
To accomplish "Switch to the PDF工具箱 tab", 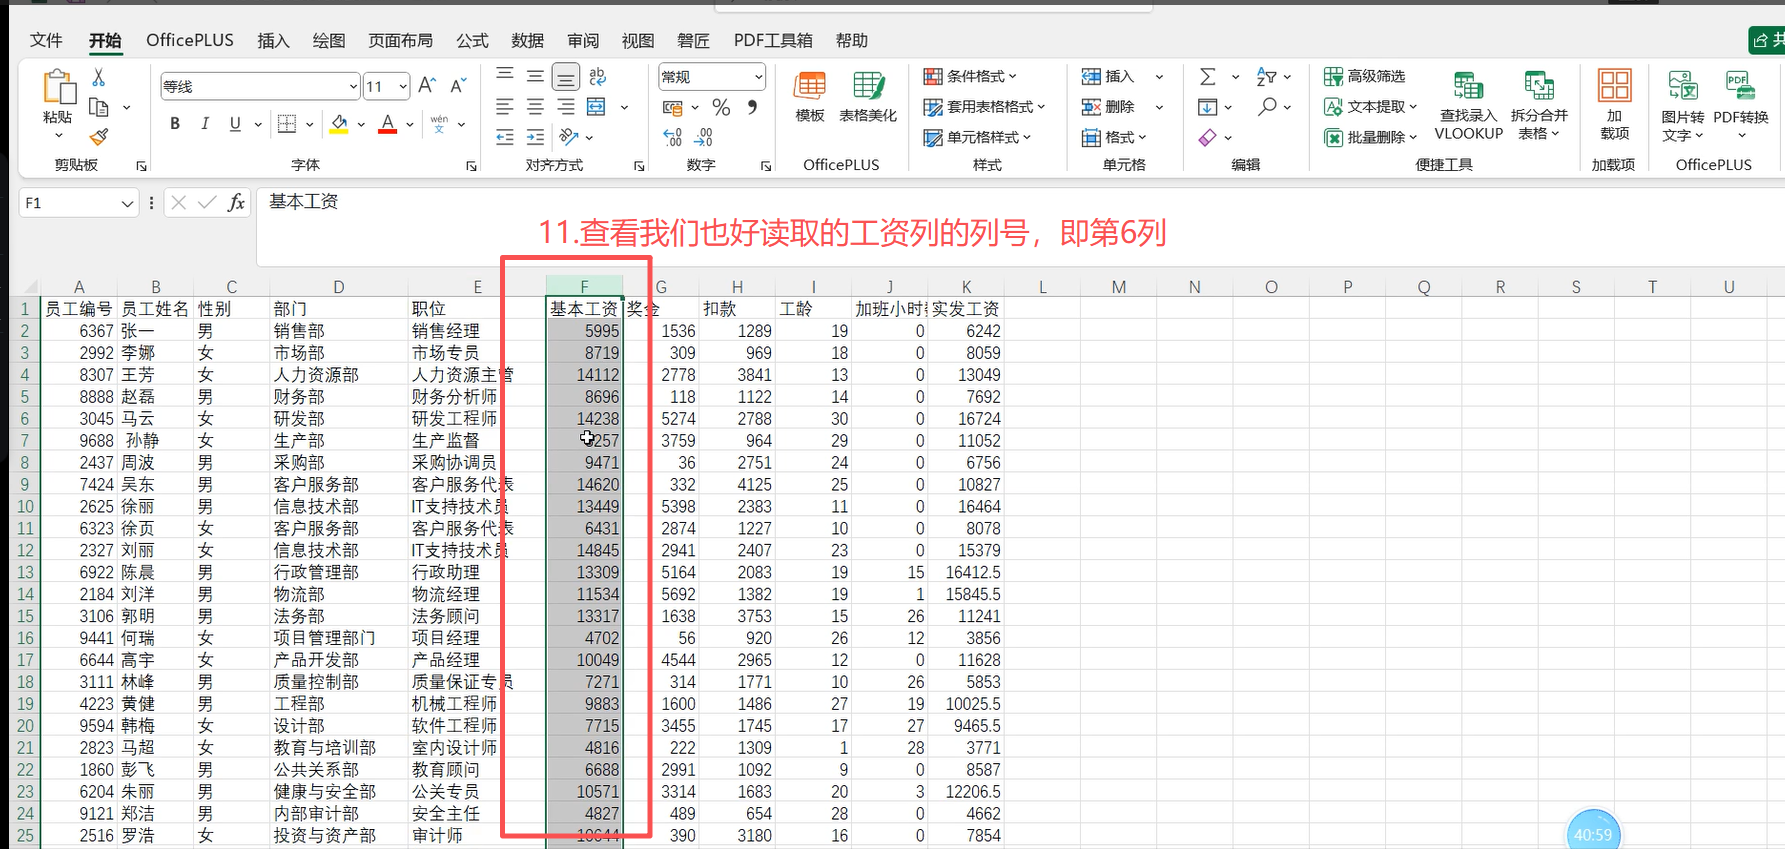I will click(773, 40).
